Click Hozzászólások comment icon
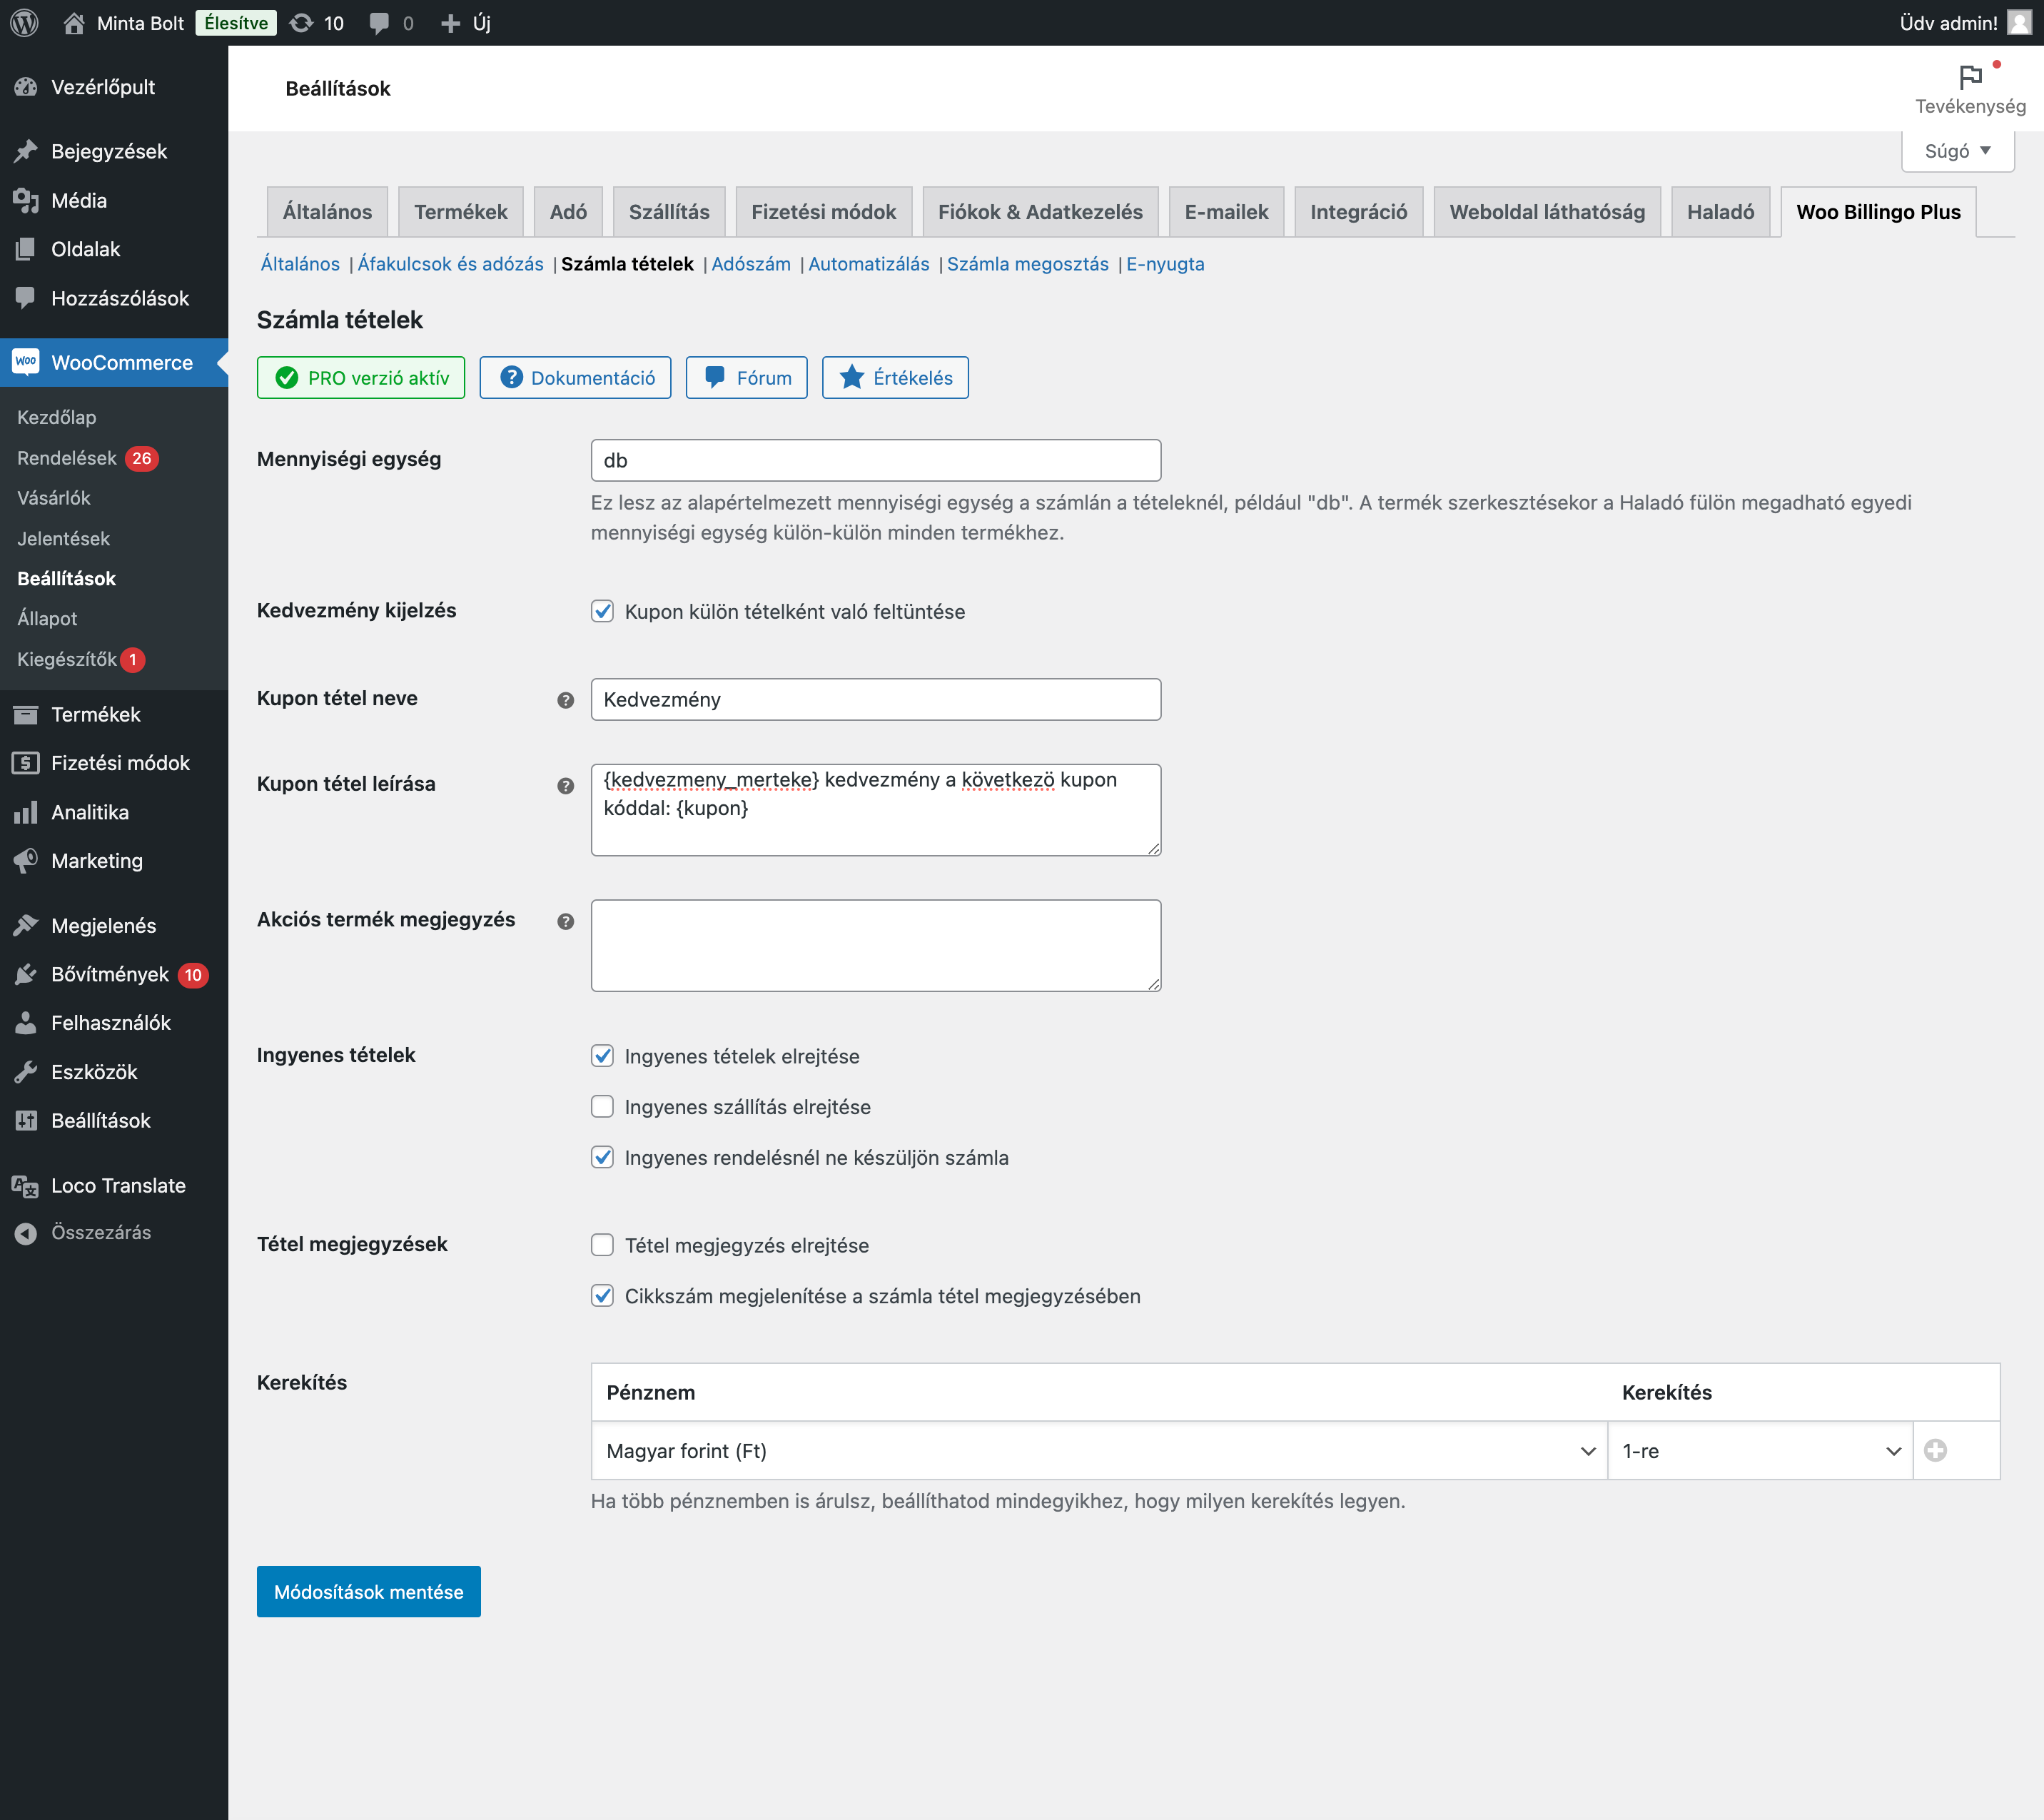The width and height of the screenshot is (2044, 1820). point(26,298)
